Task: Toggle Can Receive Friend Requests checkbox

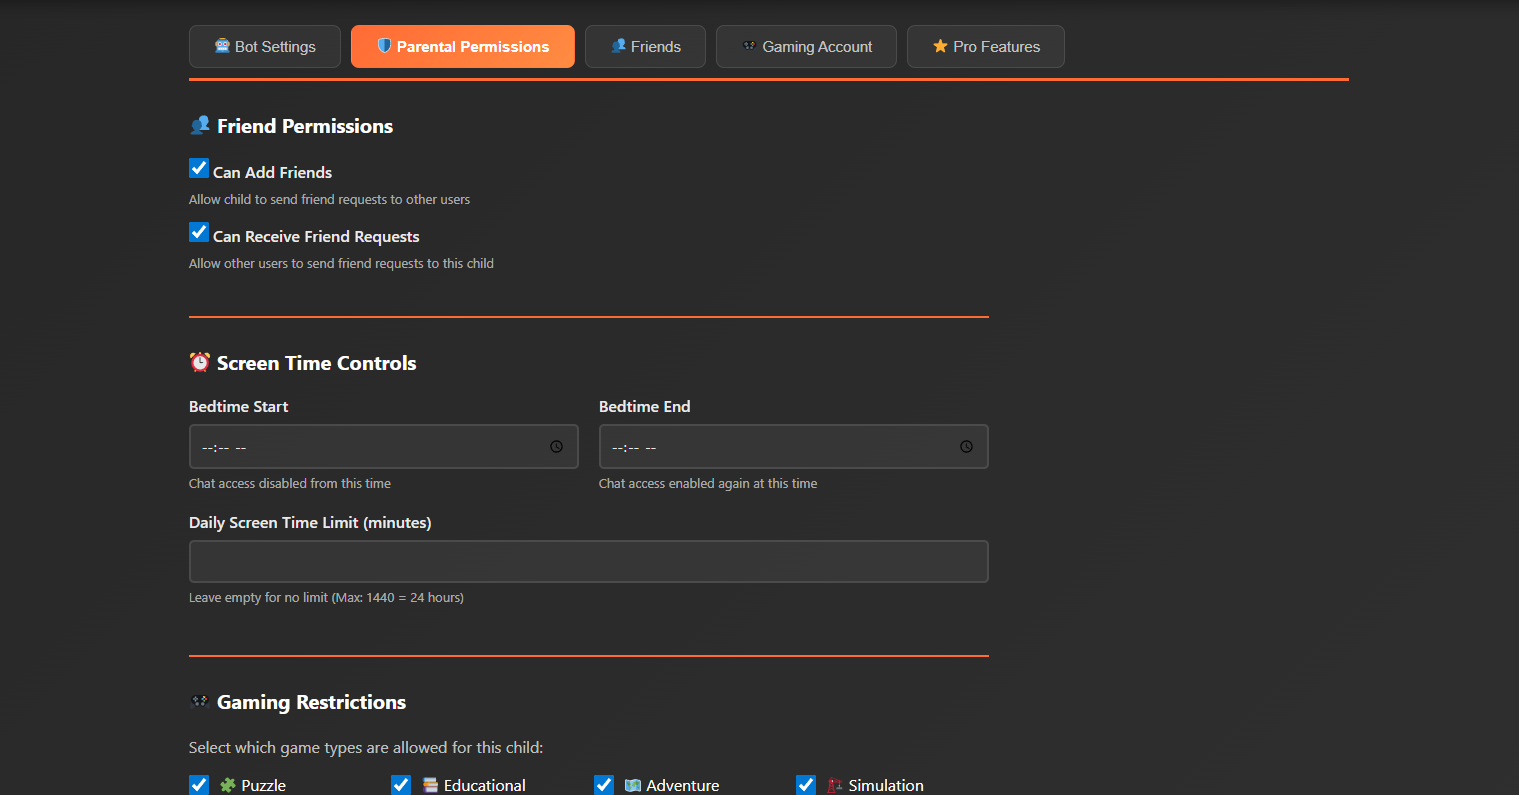Action: pyautogui.click(x=199, y=232)
